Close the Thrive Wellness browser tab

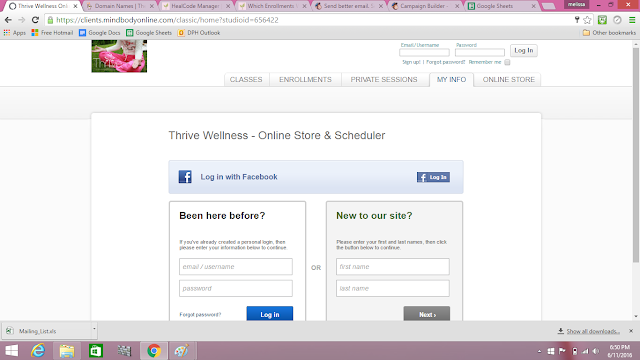(75, 6)
